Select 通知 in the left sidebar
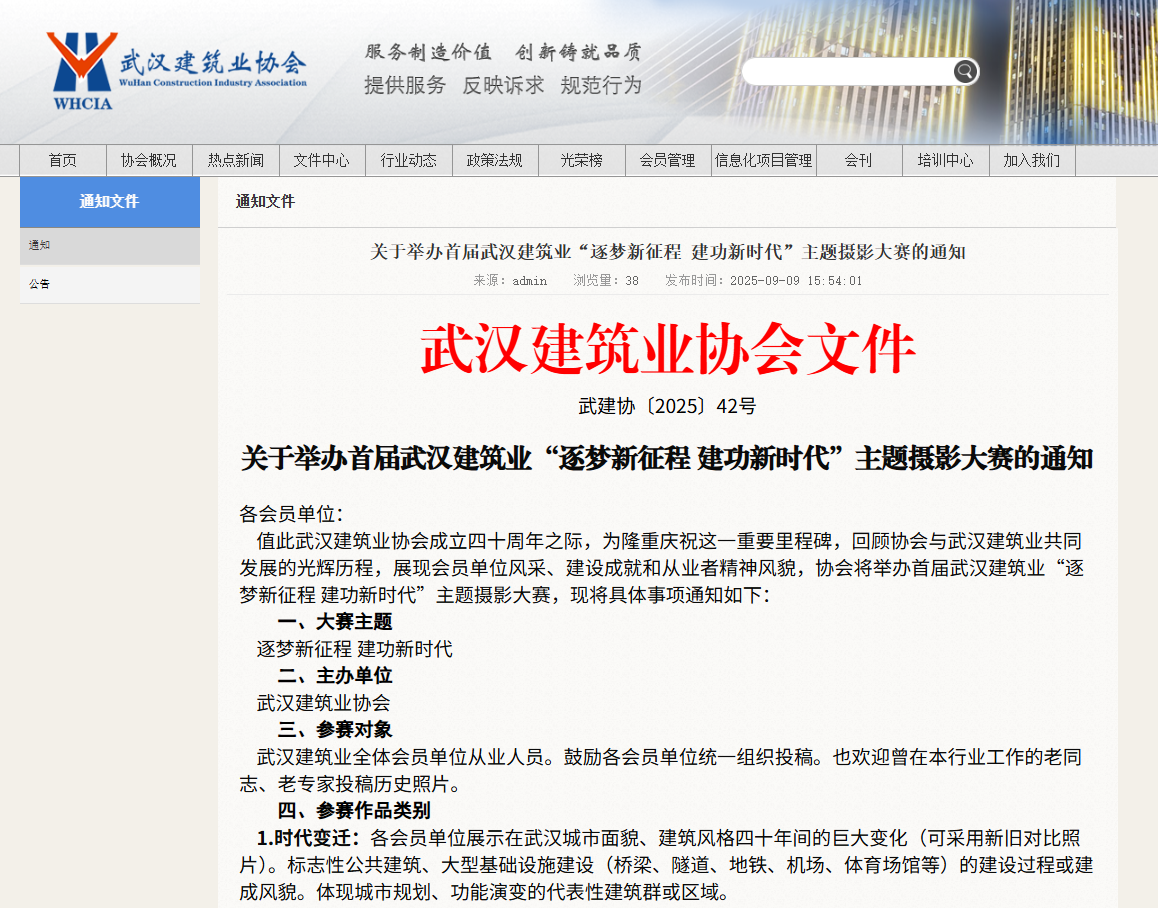1158x908 pixels. tap(39, 245)
